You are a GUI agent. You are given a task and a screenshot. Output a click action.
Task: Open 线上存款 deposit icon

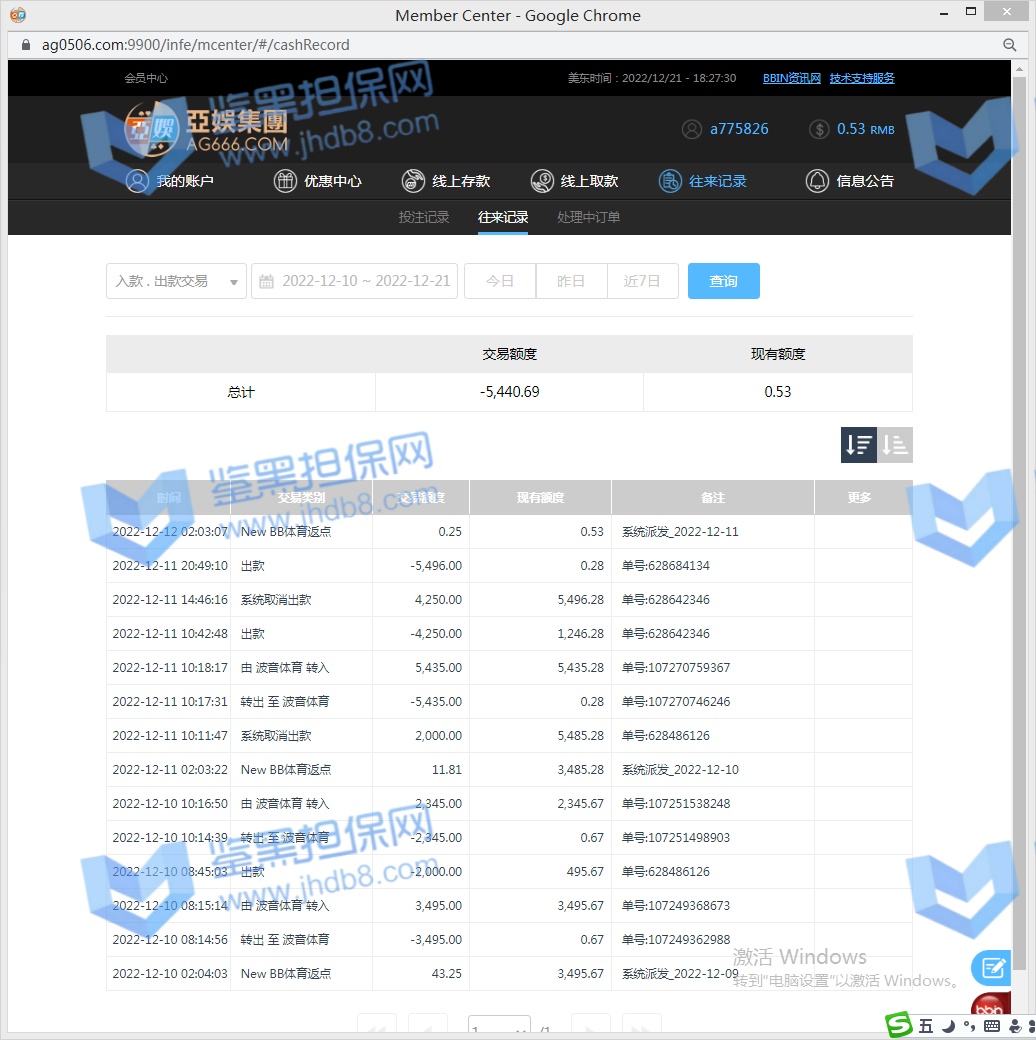tap(413, 181)
